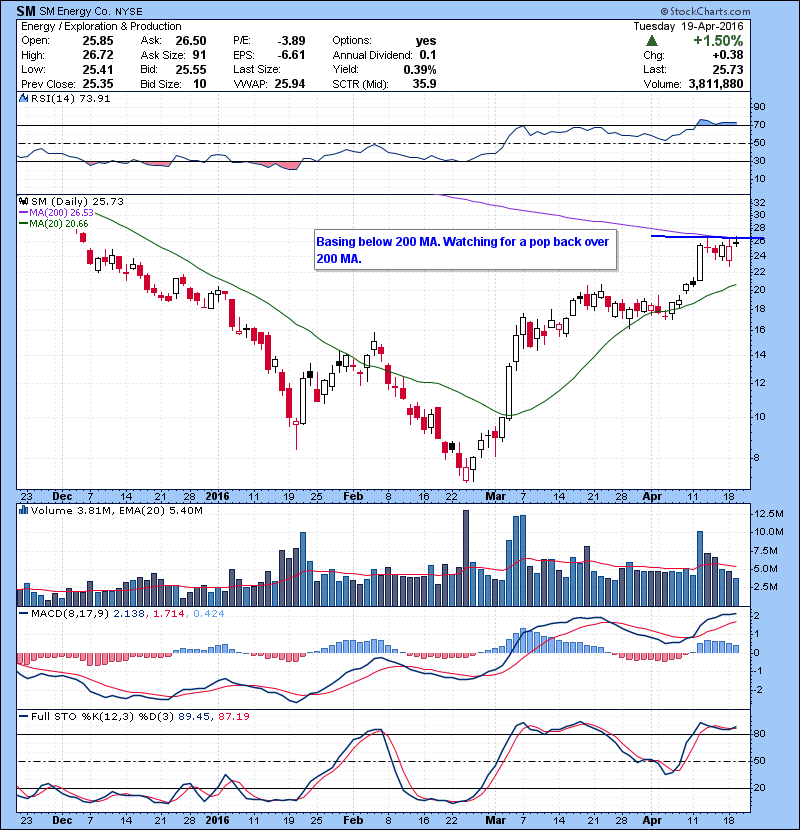Click the RSI(14) indicator panel icon
Image resolution: width=800 pixels, height=830 pixels.
pos(23,98)
